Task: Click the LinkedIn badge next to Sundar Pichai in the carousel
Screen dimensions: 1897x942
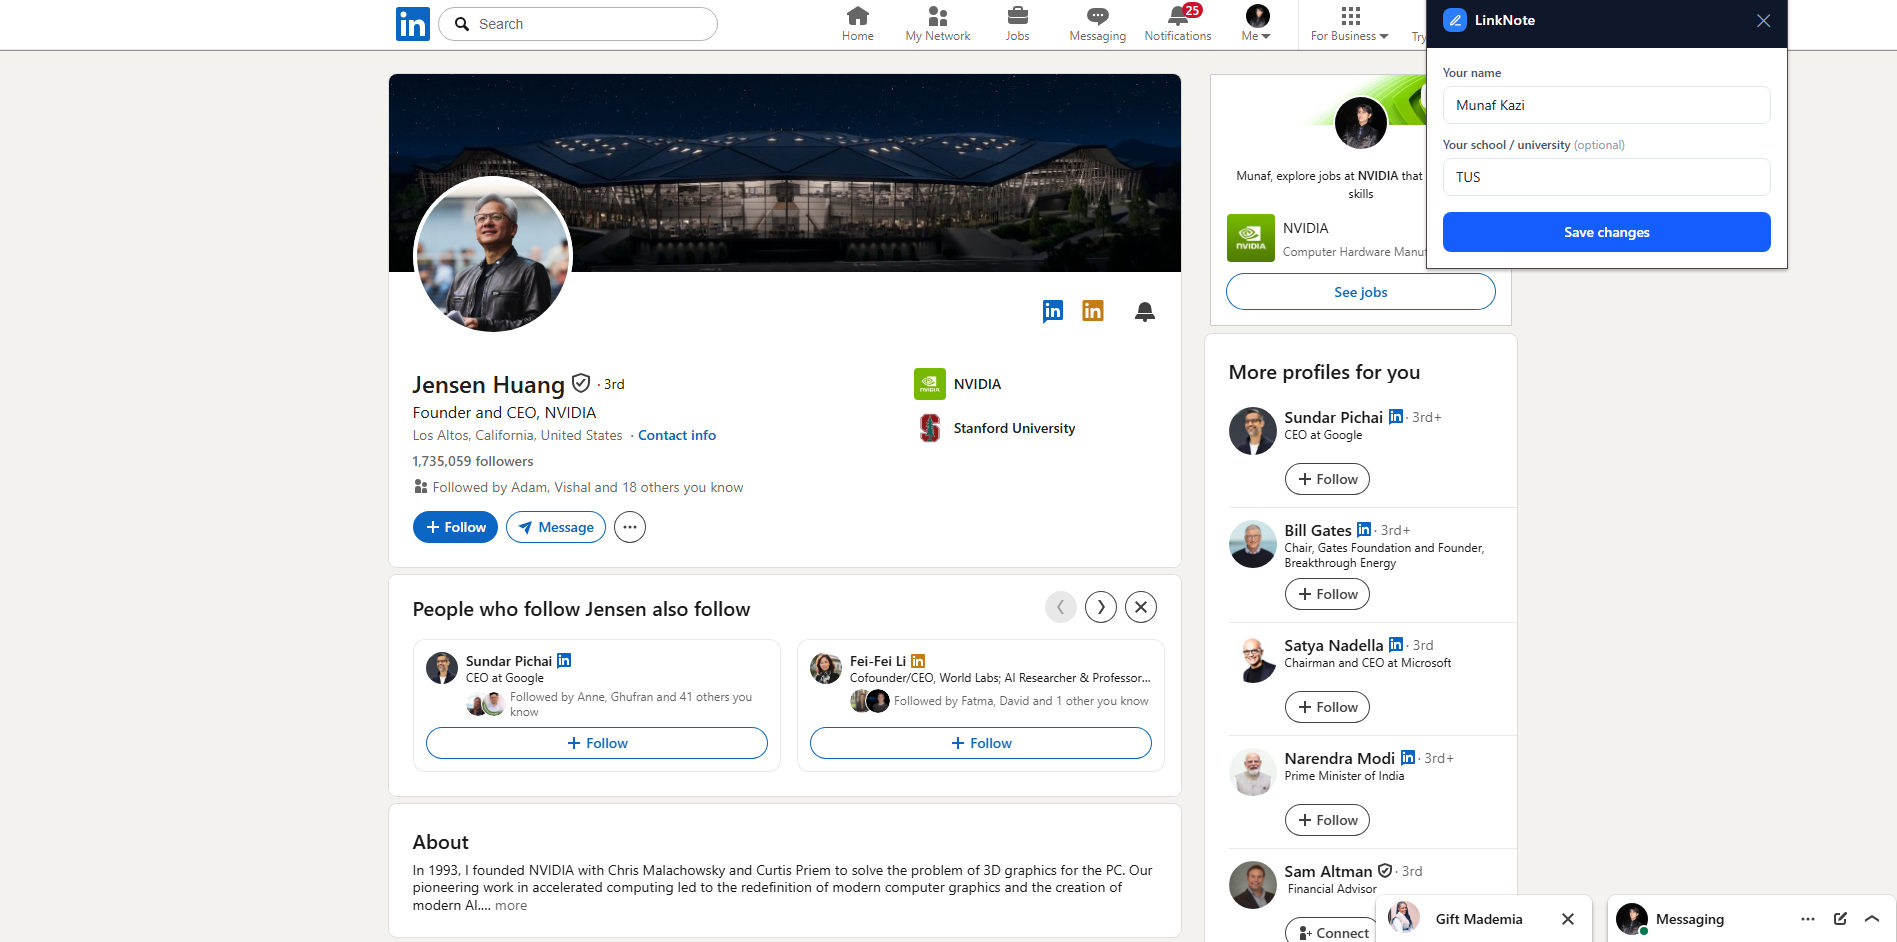Action: coord(564,661)
